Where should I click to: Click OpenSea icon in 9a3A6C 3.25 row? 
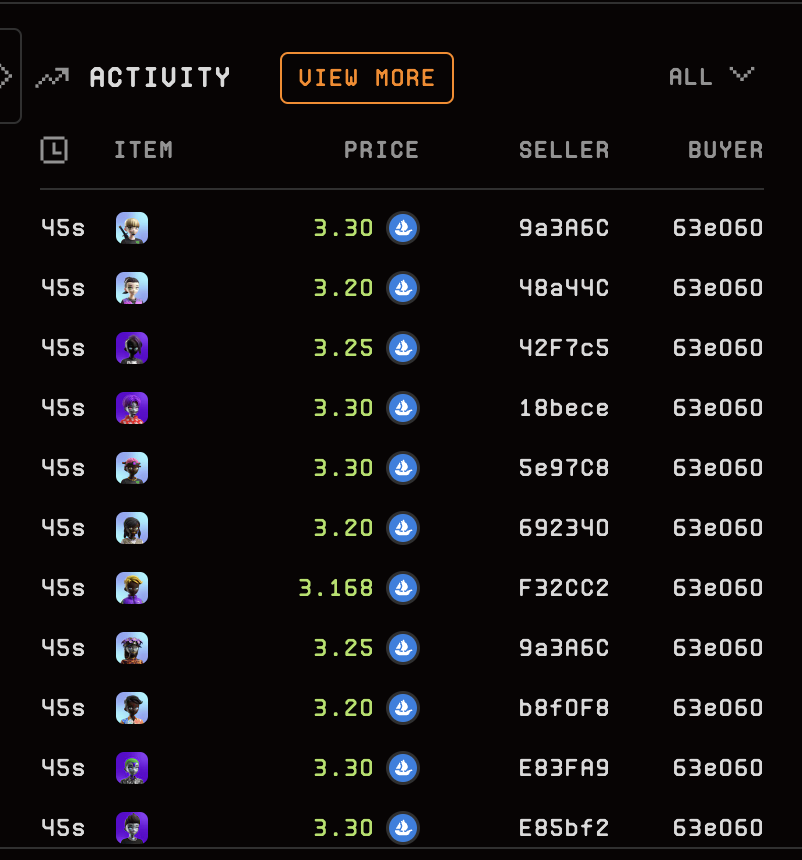(403, 648)
